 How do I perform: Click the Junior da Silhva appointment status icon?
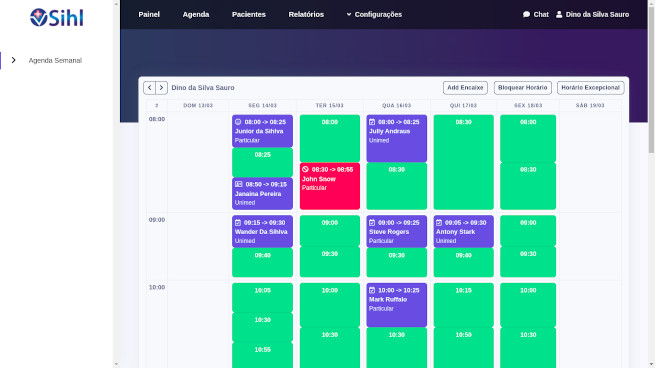(x=238, y=122)
